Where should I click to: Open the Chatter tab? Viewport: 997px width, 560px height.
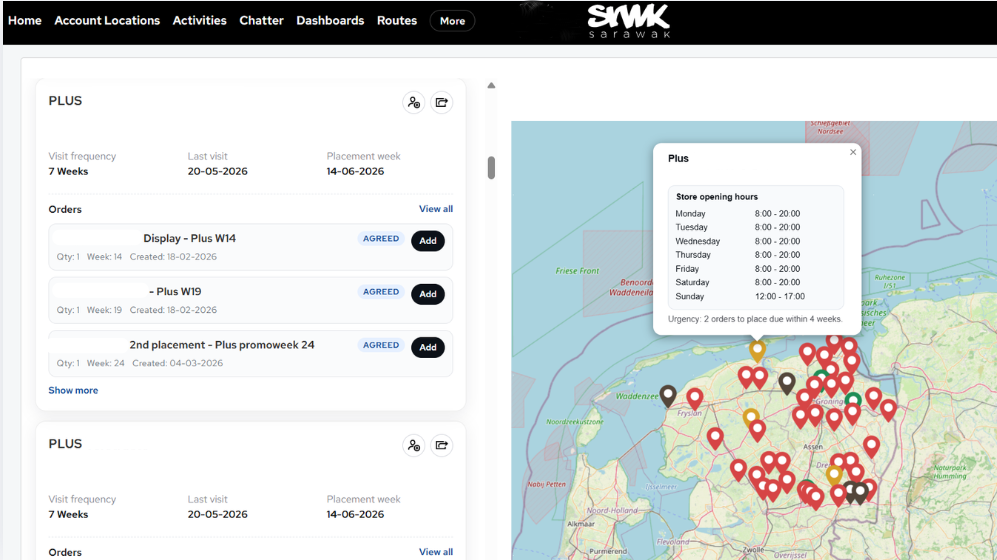[261, 20]
